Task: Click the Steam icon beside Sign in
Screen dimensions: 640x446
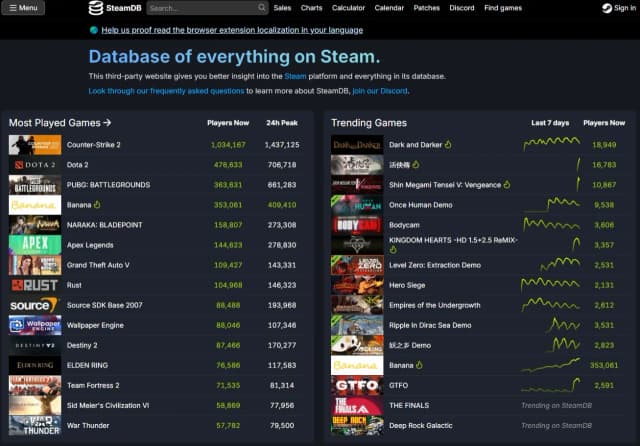Action: [606, 8]
